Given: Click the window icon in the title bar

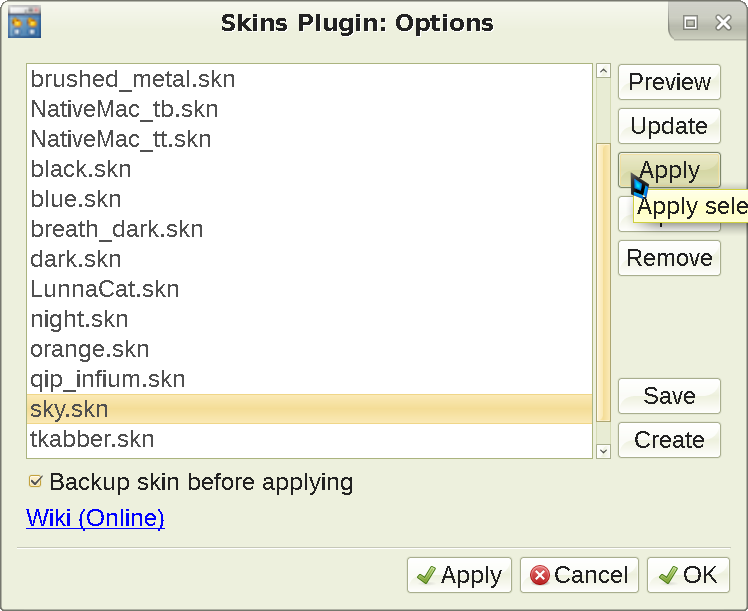Looking at the screenshot, I should pos(24,21).
